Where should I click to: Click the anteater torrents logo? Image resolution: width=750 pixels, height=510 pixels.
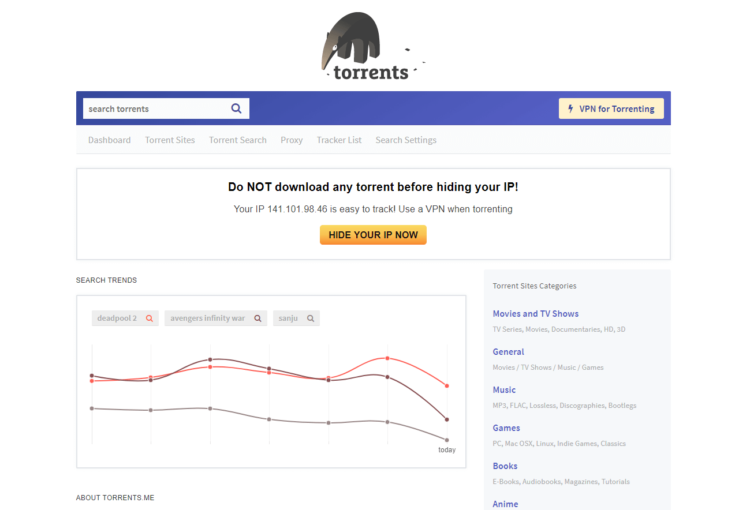[372, 46]
